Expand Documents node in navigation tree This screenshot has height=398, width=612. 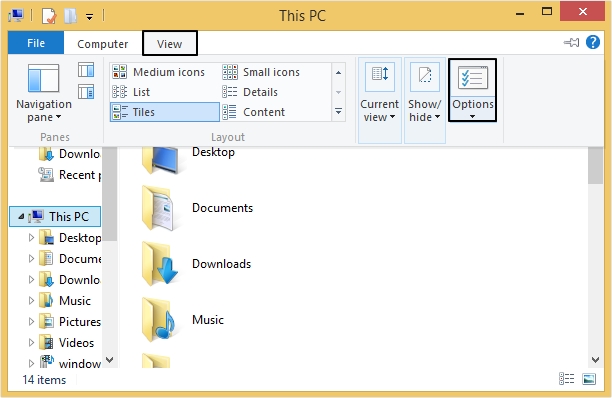point(31,259)
